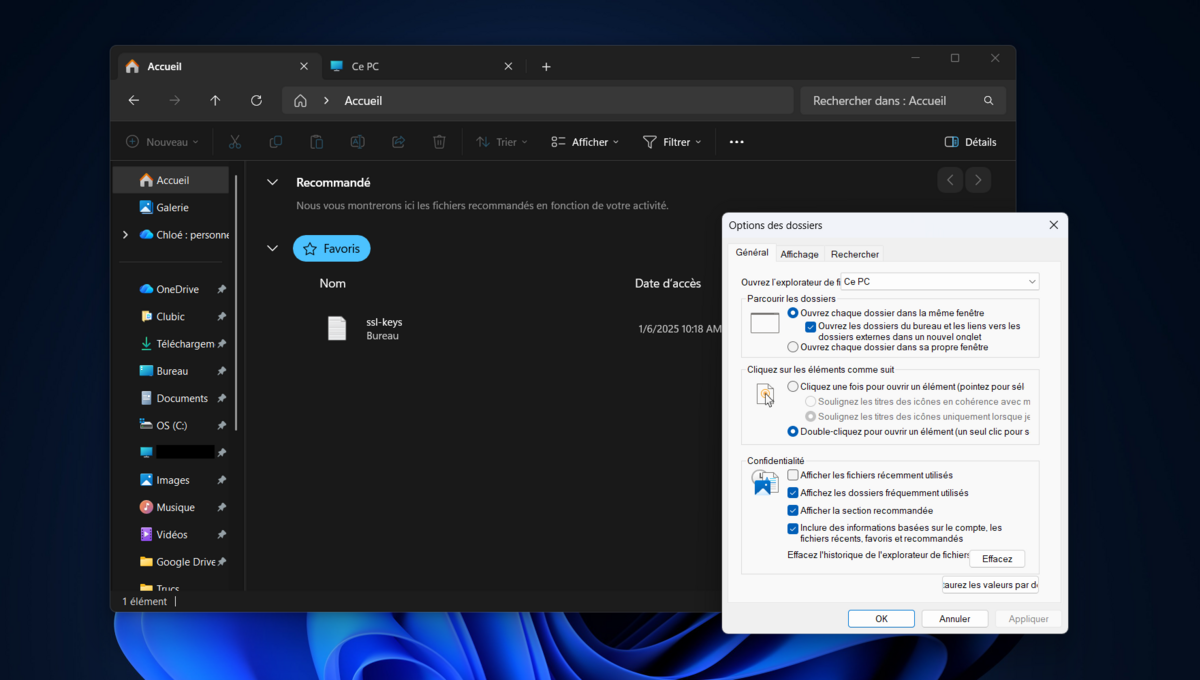The width and height of the screenshot is (1200, 680).
Task: Uncheck 'Afficher la section recommandée'
Action: [793, 511]
